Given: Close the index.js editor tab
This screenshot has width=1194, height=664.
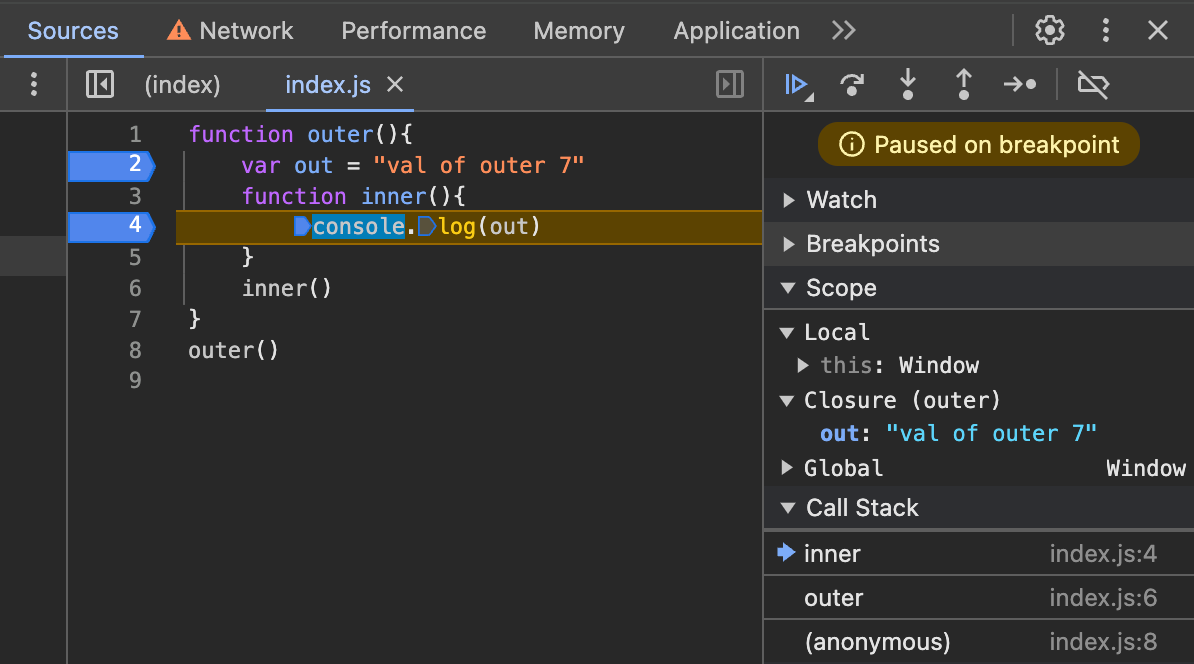Looking at the screenshot, I should click(x=394, y=85).
